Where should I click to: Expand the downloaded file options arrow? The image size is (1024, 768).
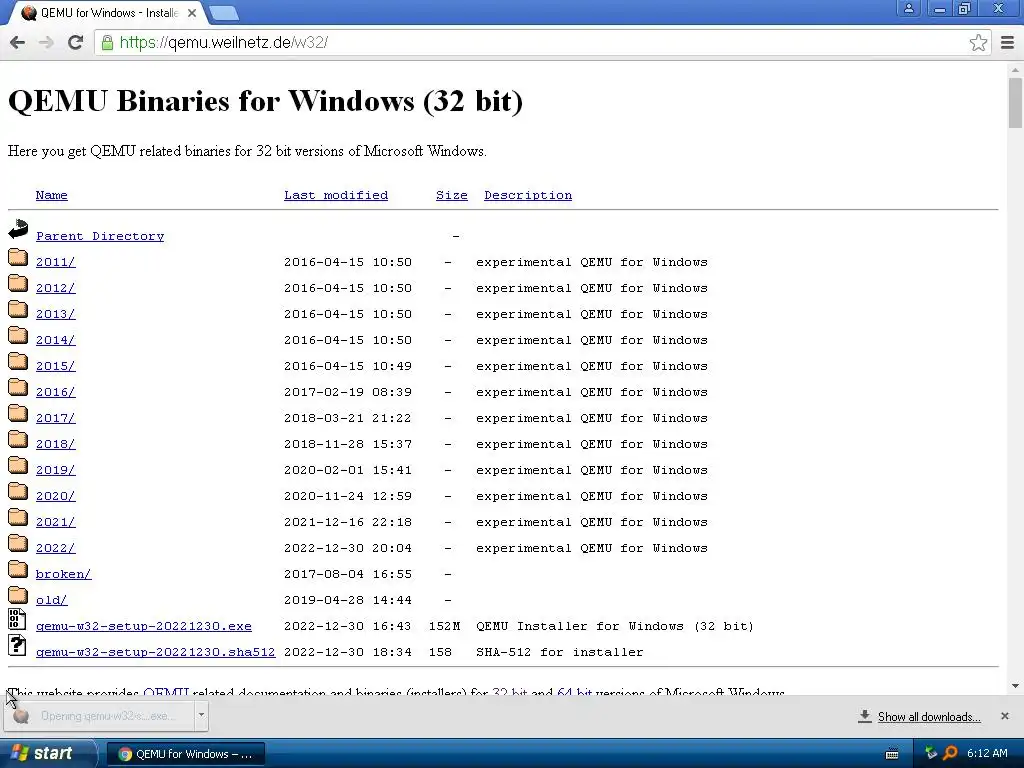[201, 714]
